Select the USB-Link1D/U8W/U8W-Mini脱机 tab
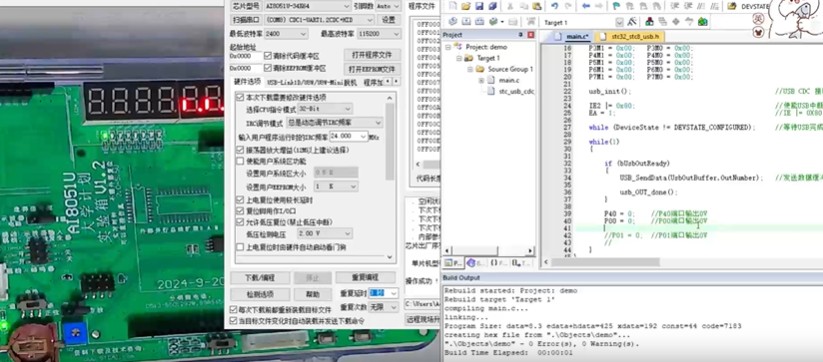 pos(312,82)
